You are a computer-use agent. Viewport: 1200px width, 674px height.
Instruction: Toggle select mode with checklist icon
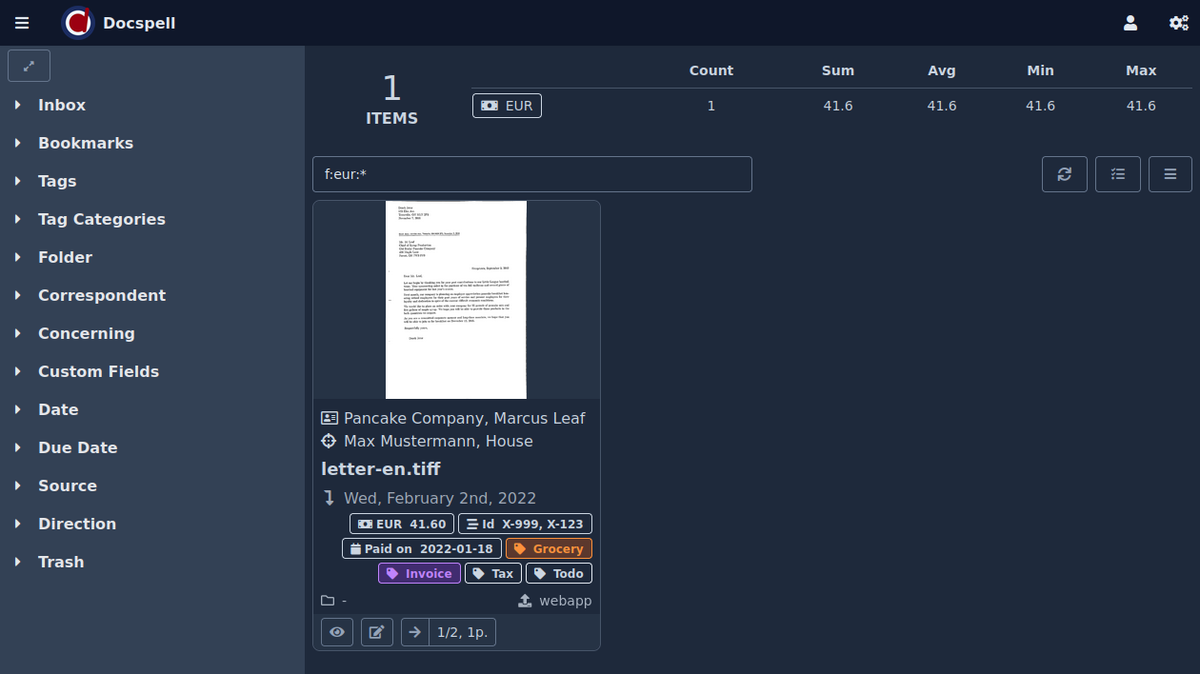point(1118,174)
